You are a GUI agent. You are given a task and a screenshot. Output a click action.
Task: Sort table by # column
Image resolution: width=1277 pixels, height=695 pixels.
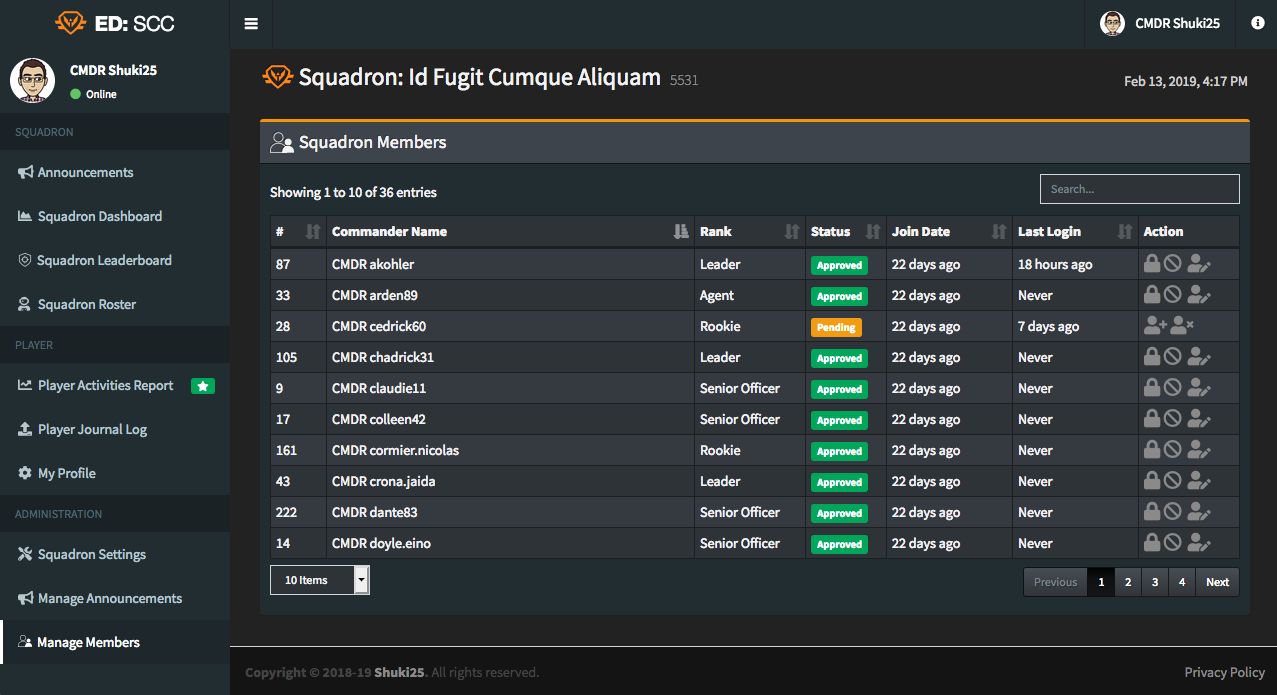click(298, 231)
